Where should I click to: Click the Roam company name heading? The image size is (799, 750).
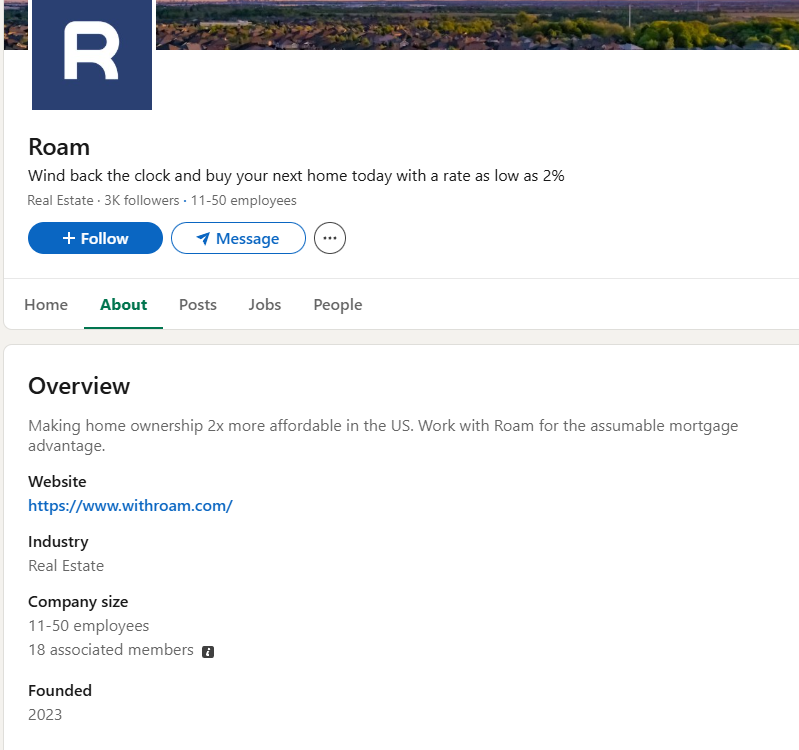[x=59, y=147]
